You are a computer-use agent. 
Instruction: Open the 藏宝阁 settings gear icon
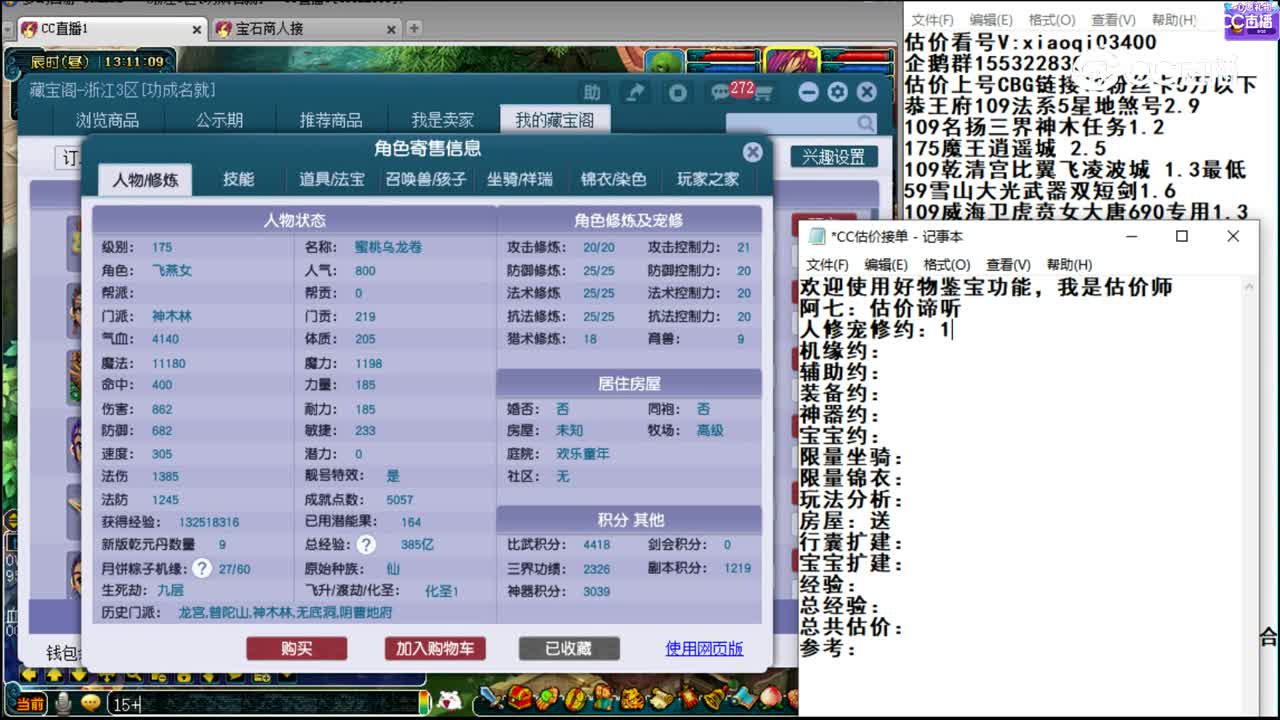click(x=838, y=92)
